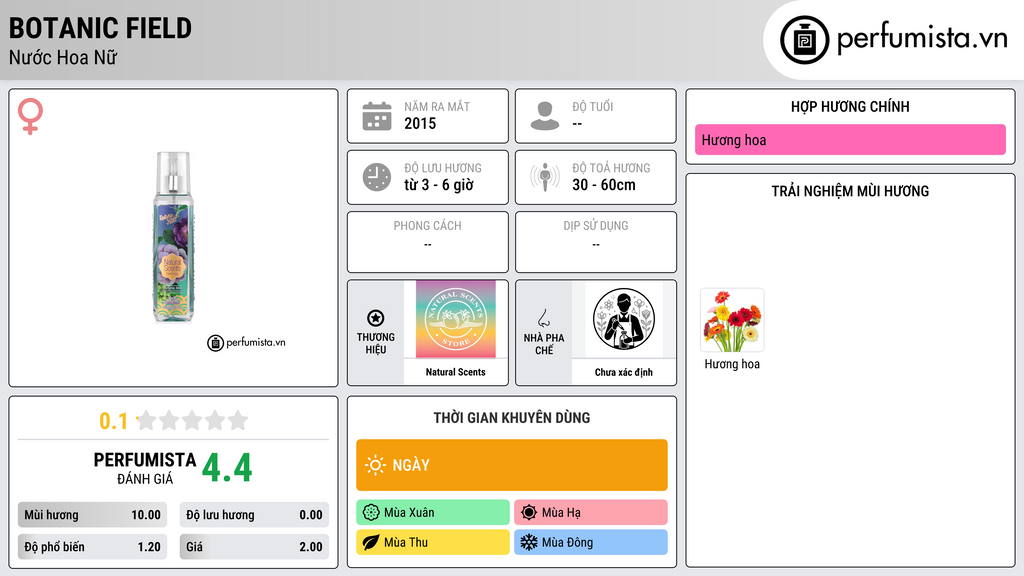Click the Hương hoa caption under the bouquet
1024x576 pixels.
tap(732, 364)
